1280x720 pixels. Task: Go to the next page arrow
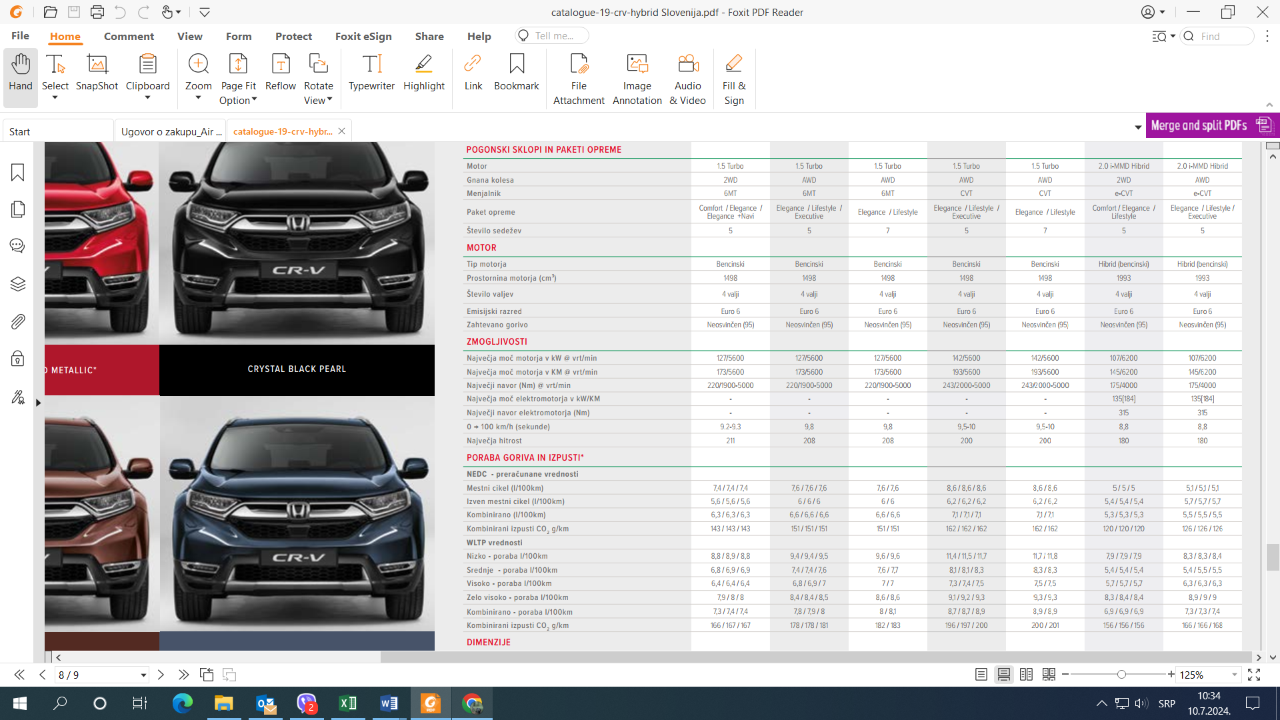(161, 675)
